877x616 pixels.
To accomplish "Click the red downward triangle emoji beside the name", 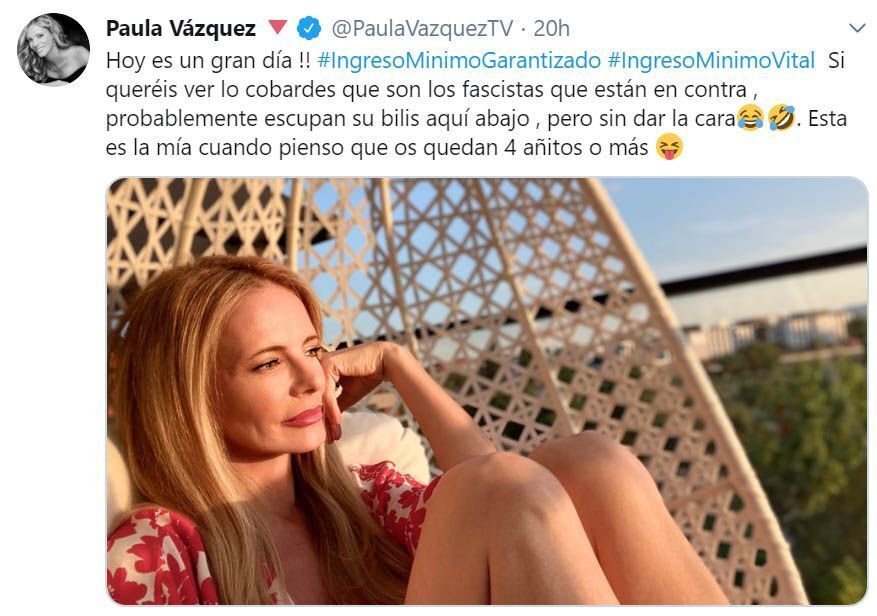I will pos(277,27).
